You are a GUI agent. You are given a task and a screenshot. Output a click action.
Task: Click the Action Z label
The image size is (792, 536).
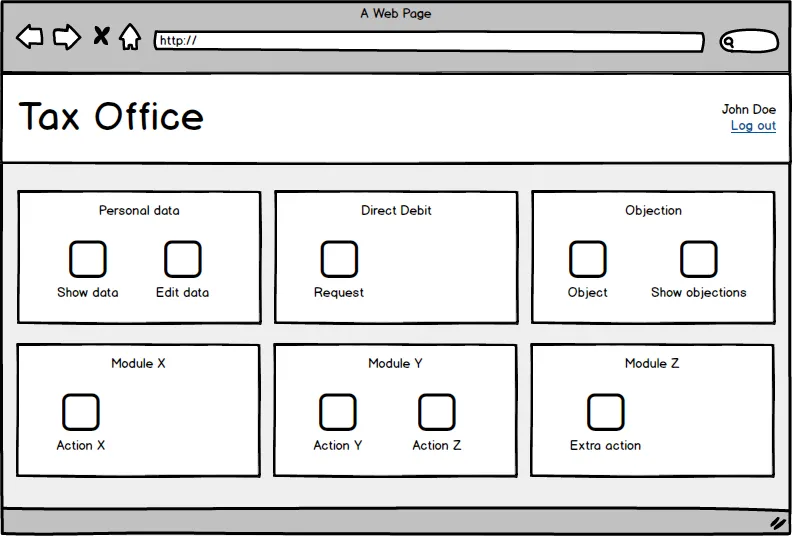tap(437, 446)
